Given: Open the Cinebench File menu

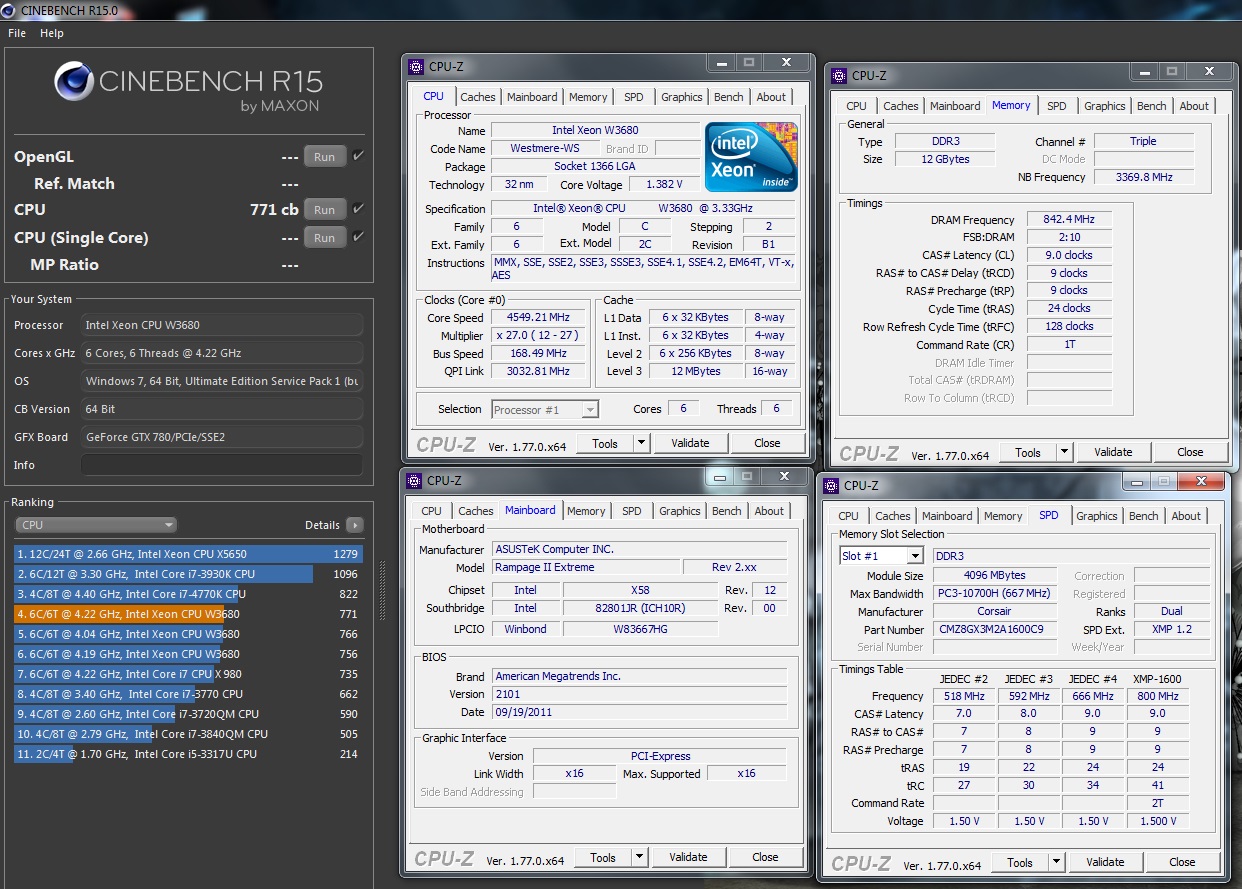Looking at the screenshot, I should (x=17, y=33).
